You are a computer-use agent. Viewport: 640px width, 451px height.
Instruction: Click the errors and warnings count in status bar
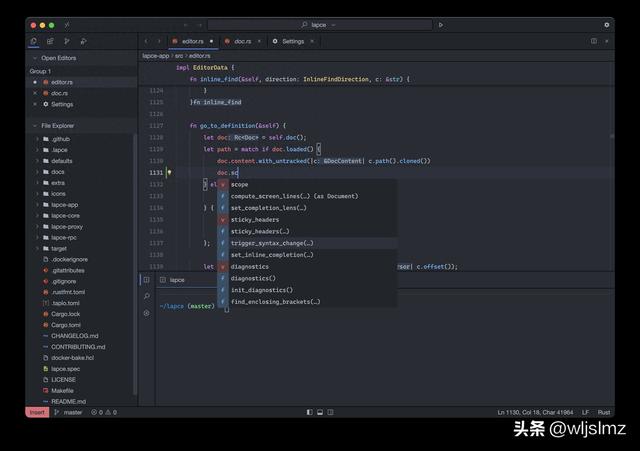104,412
